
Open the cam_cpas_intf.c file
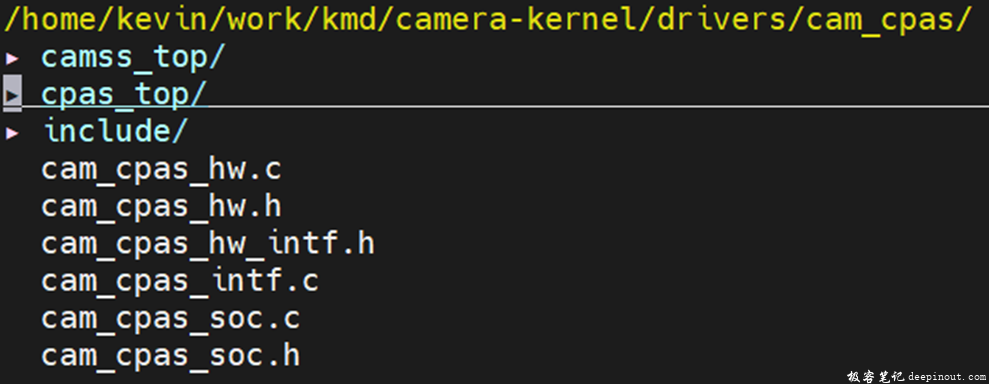(180, 281)
